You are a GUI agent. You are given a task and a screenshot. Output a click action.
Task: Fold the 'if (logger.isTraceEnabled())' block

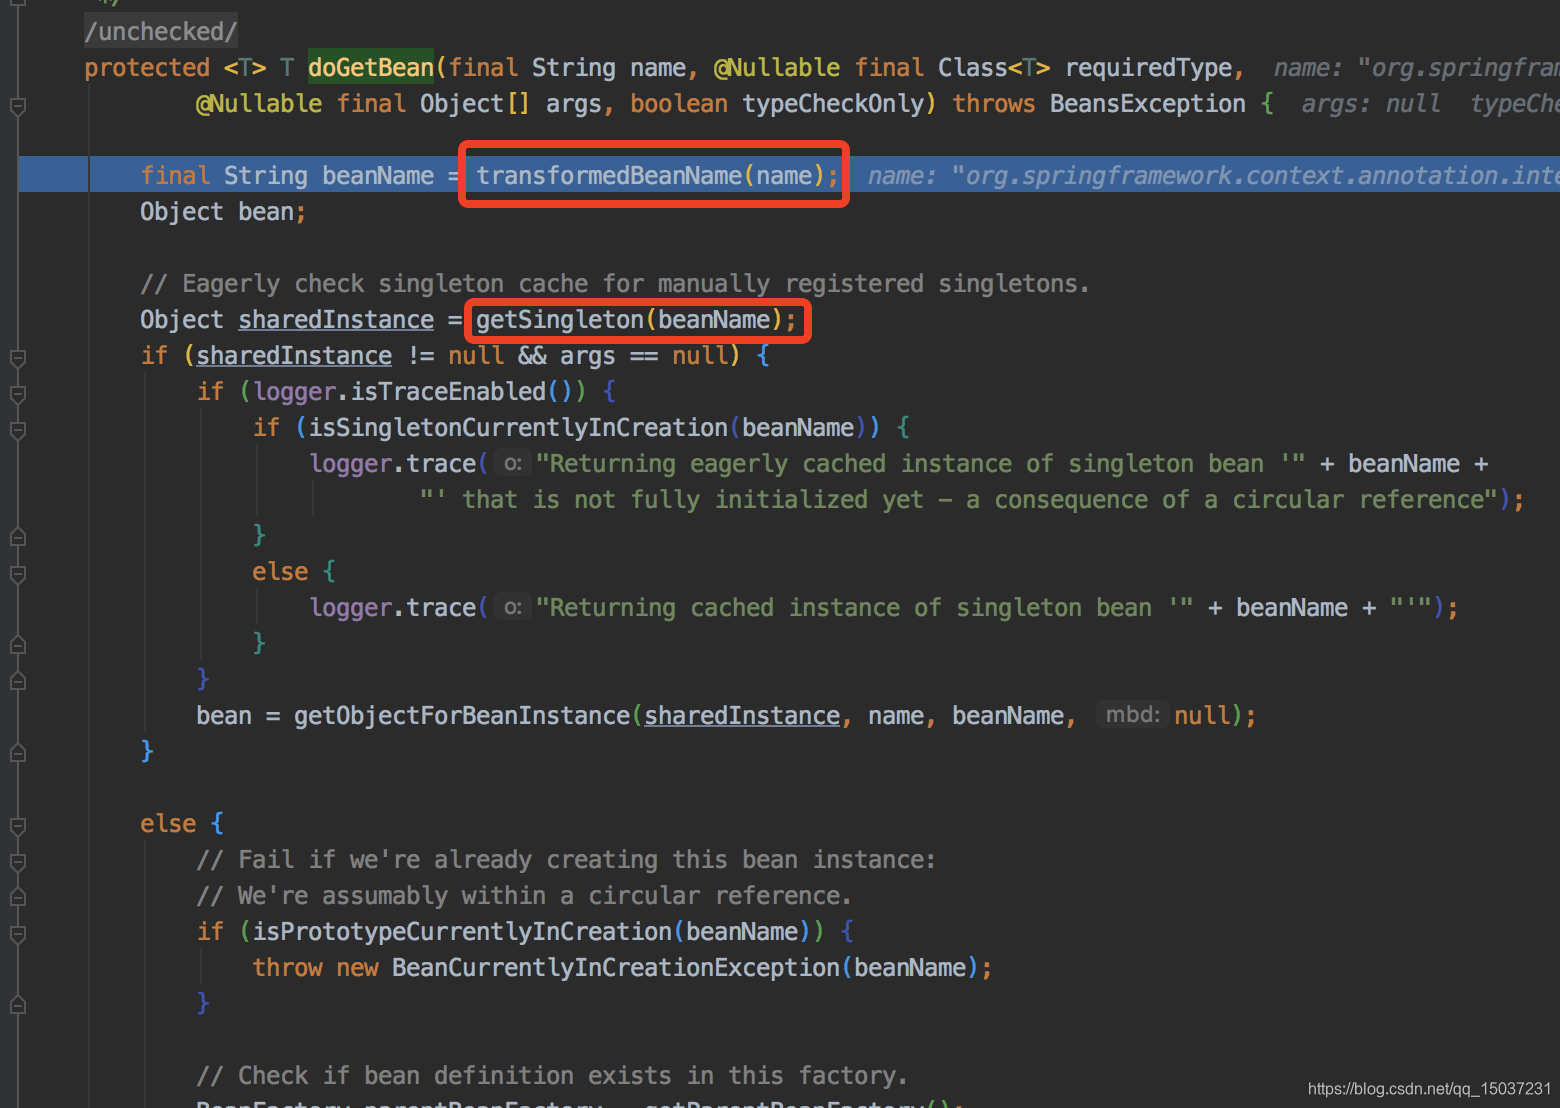pos(17,393)
